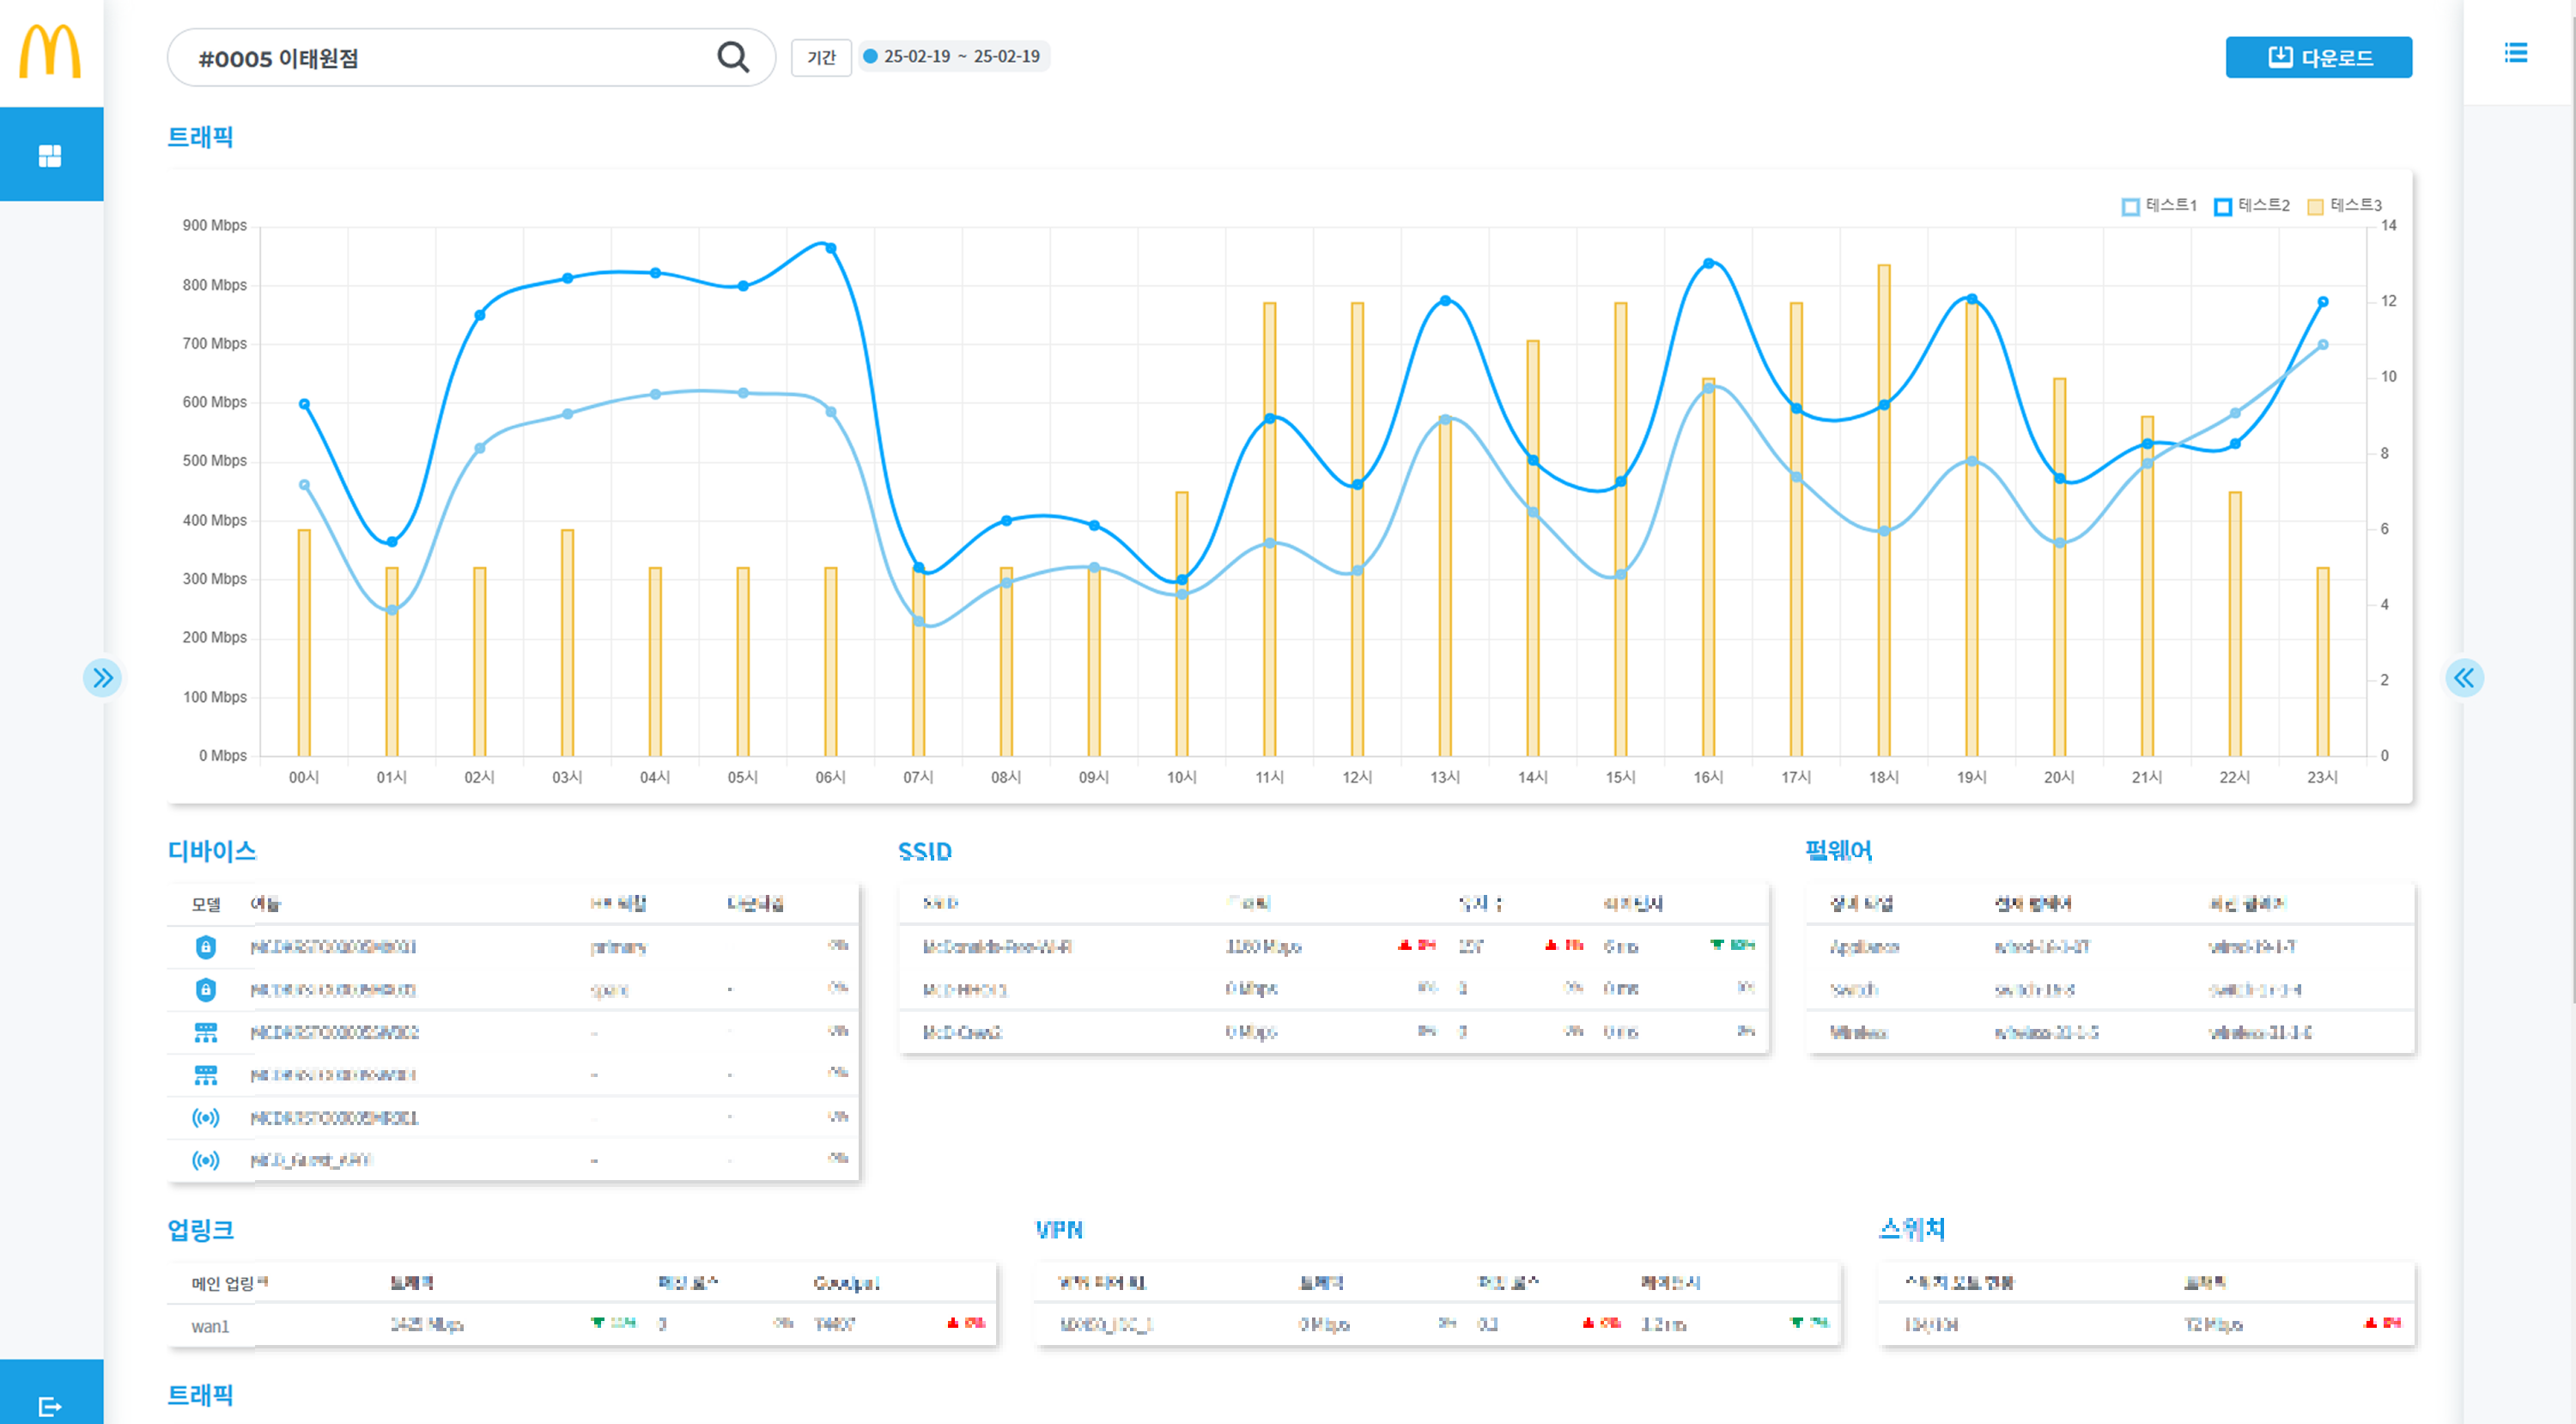Open the date range 25-02-19 picker
The width and height of the screenshot is (2576, 1424).
953,57
